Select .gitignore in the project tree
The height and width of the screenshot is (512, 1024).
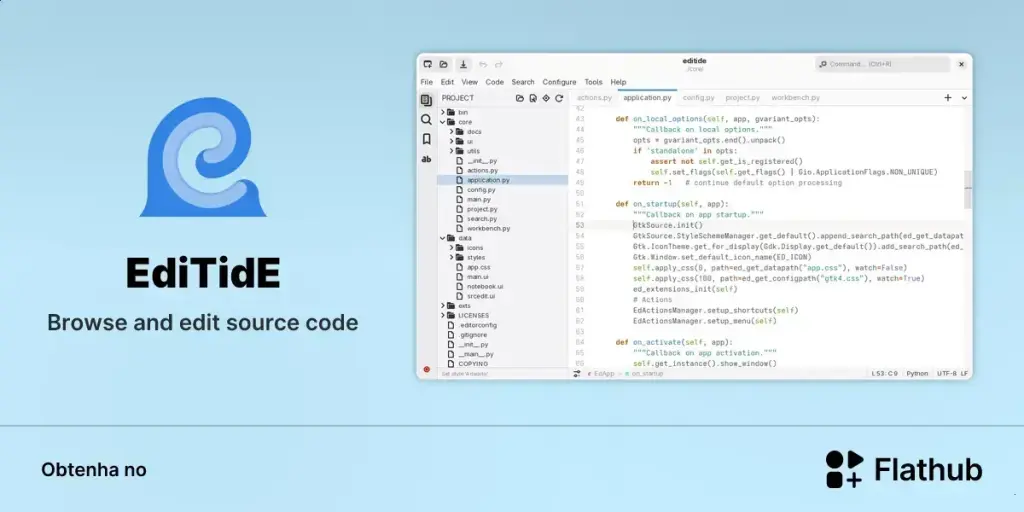click(x=473, y=334)
